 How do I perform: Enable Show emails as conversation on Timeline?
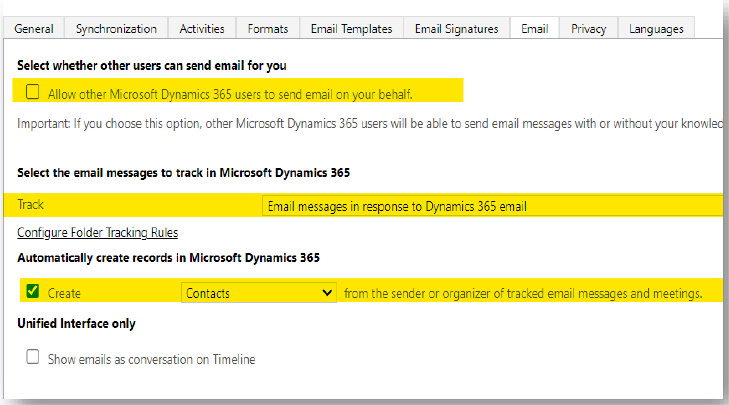click(33, 357)
